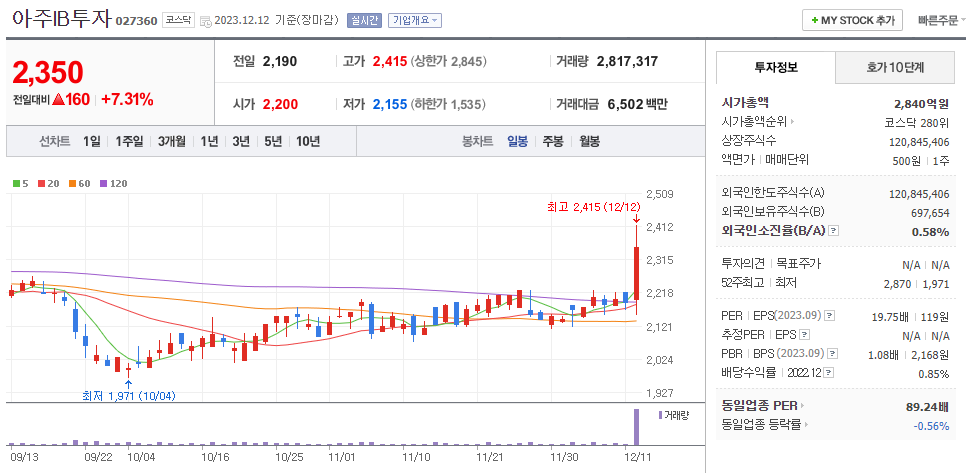Click the 아주IB투자 stock name heading
Viewport: 974px width, 473px height.
[60, 19]
